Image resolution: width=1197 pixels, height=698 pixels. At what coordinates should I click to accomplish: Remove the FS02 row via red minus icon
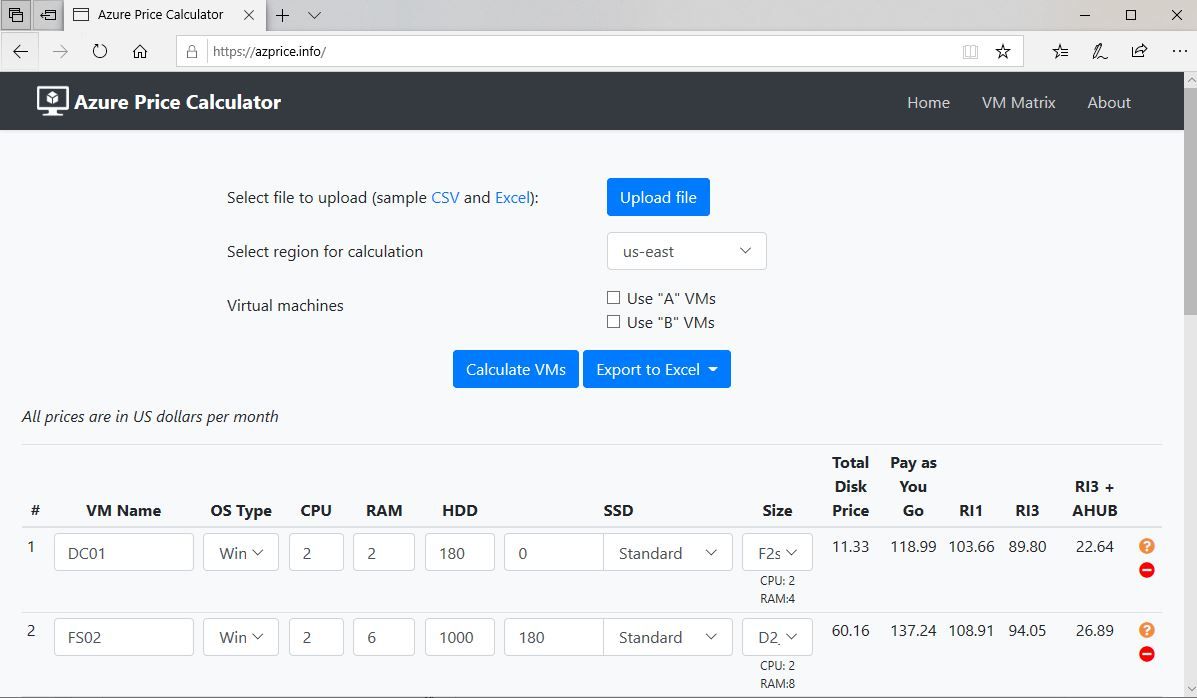click(1146, 654)
